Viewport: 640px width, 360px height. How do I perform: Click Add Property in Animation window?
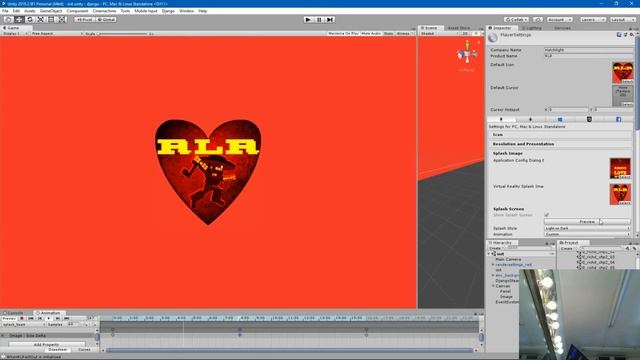tap(47, 344)
